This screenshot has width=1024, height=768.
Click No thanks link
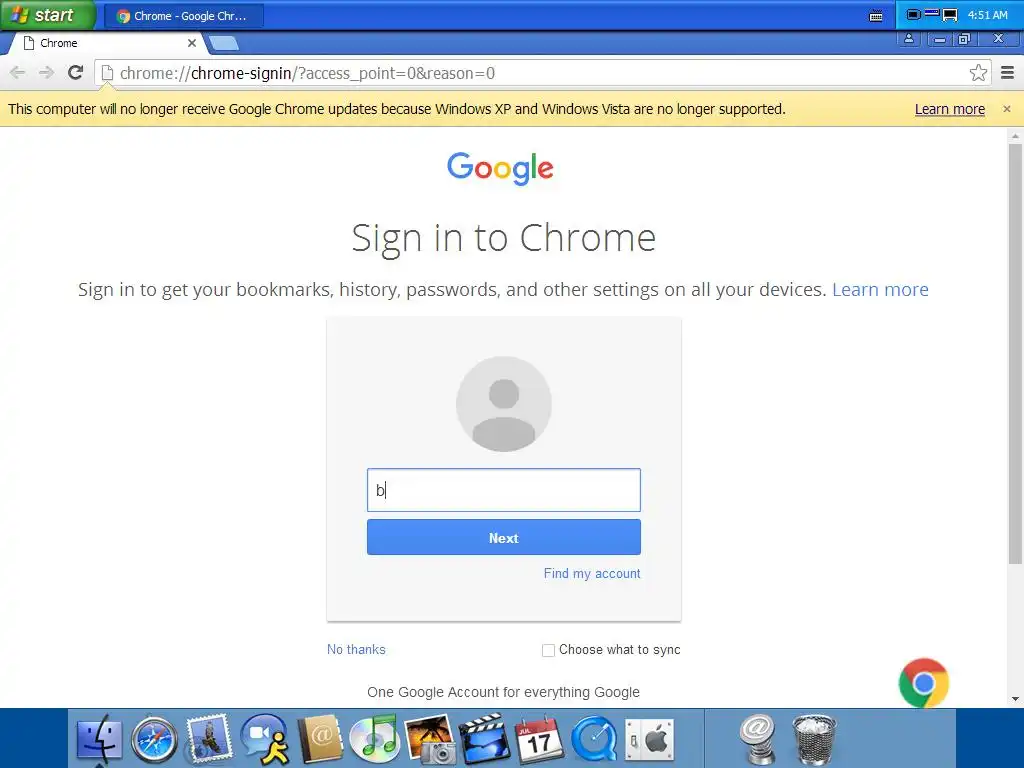(x=356, y=650)
